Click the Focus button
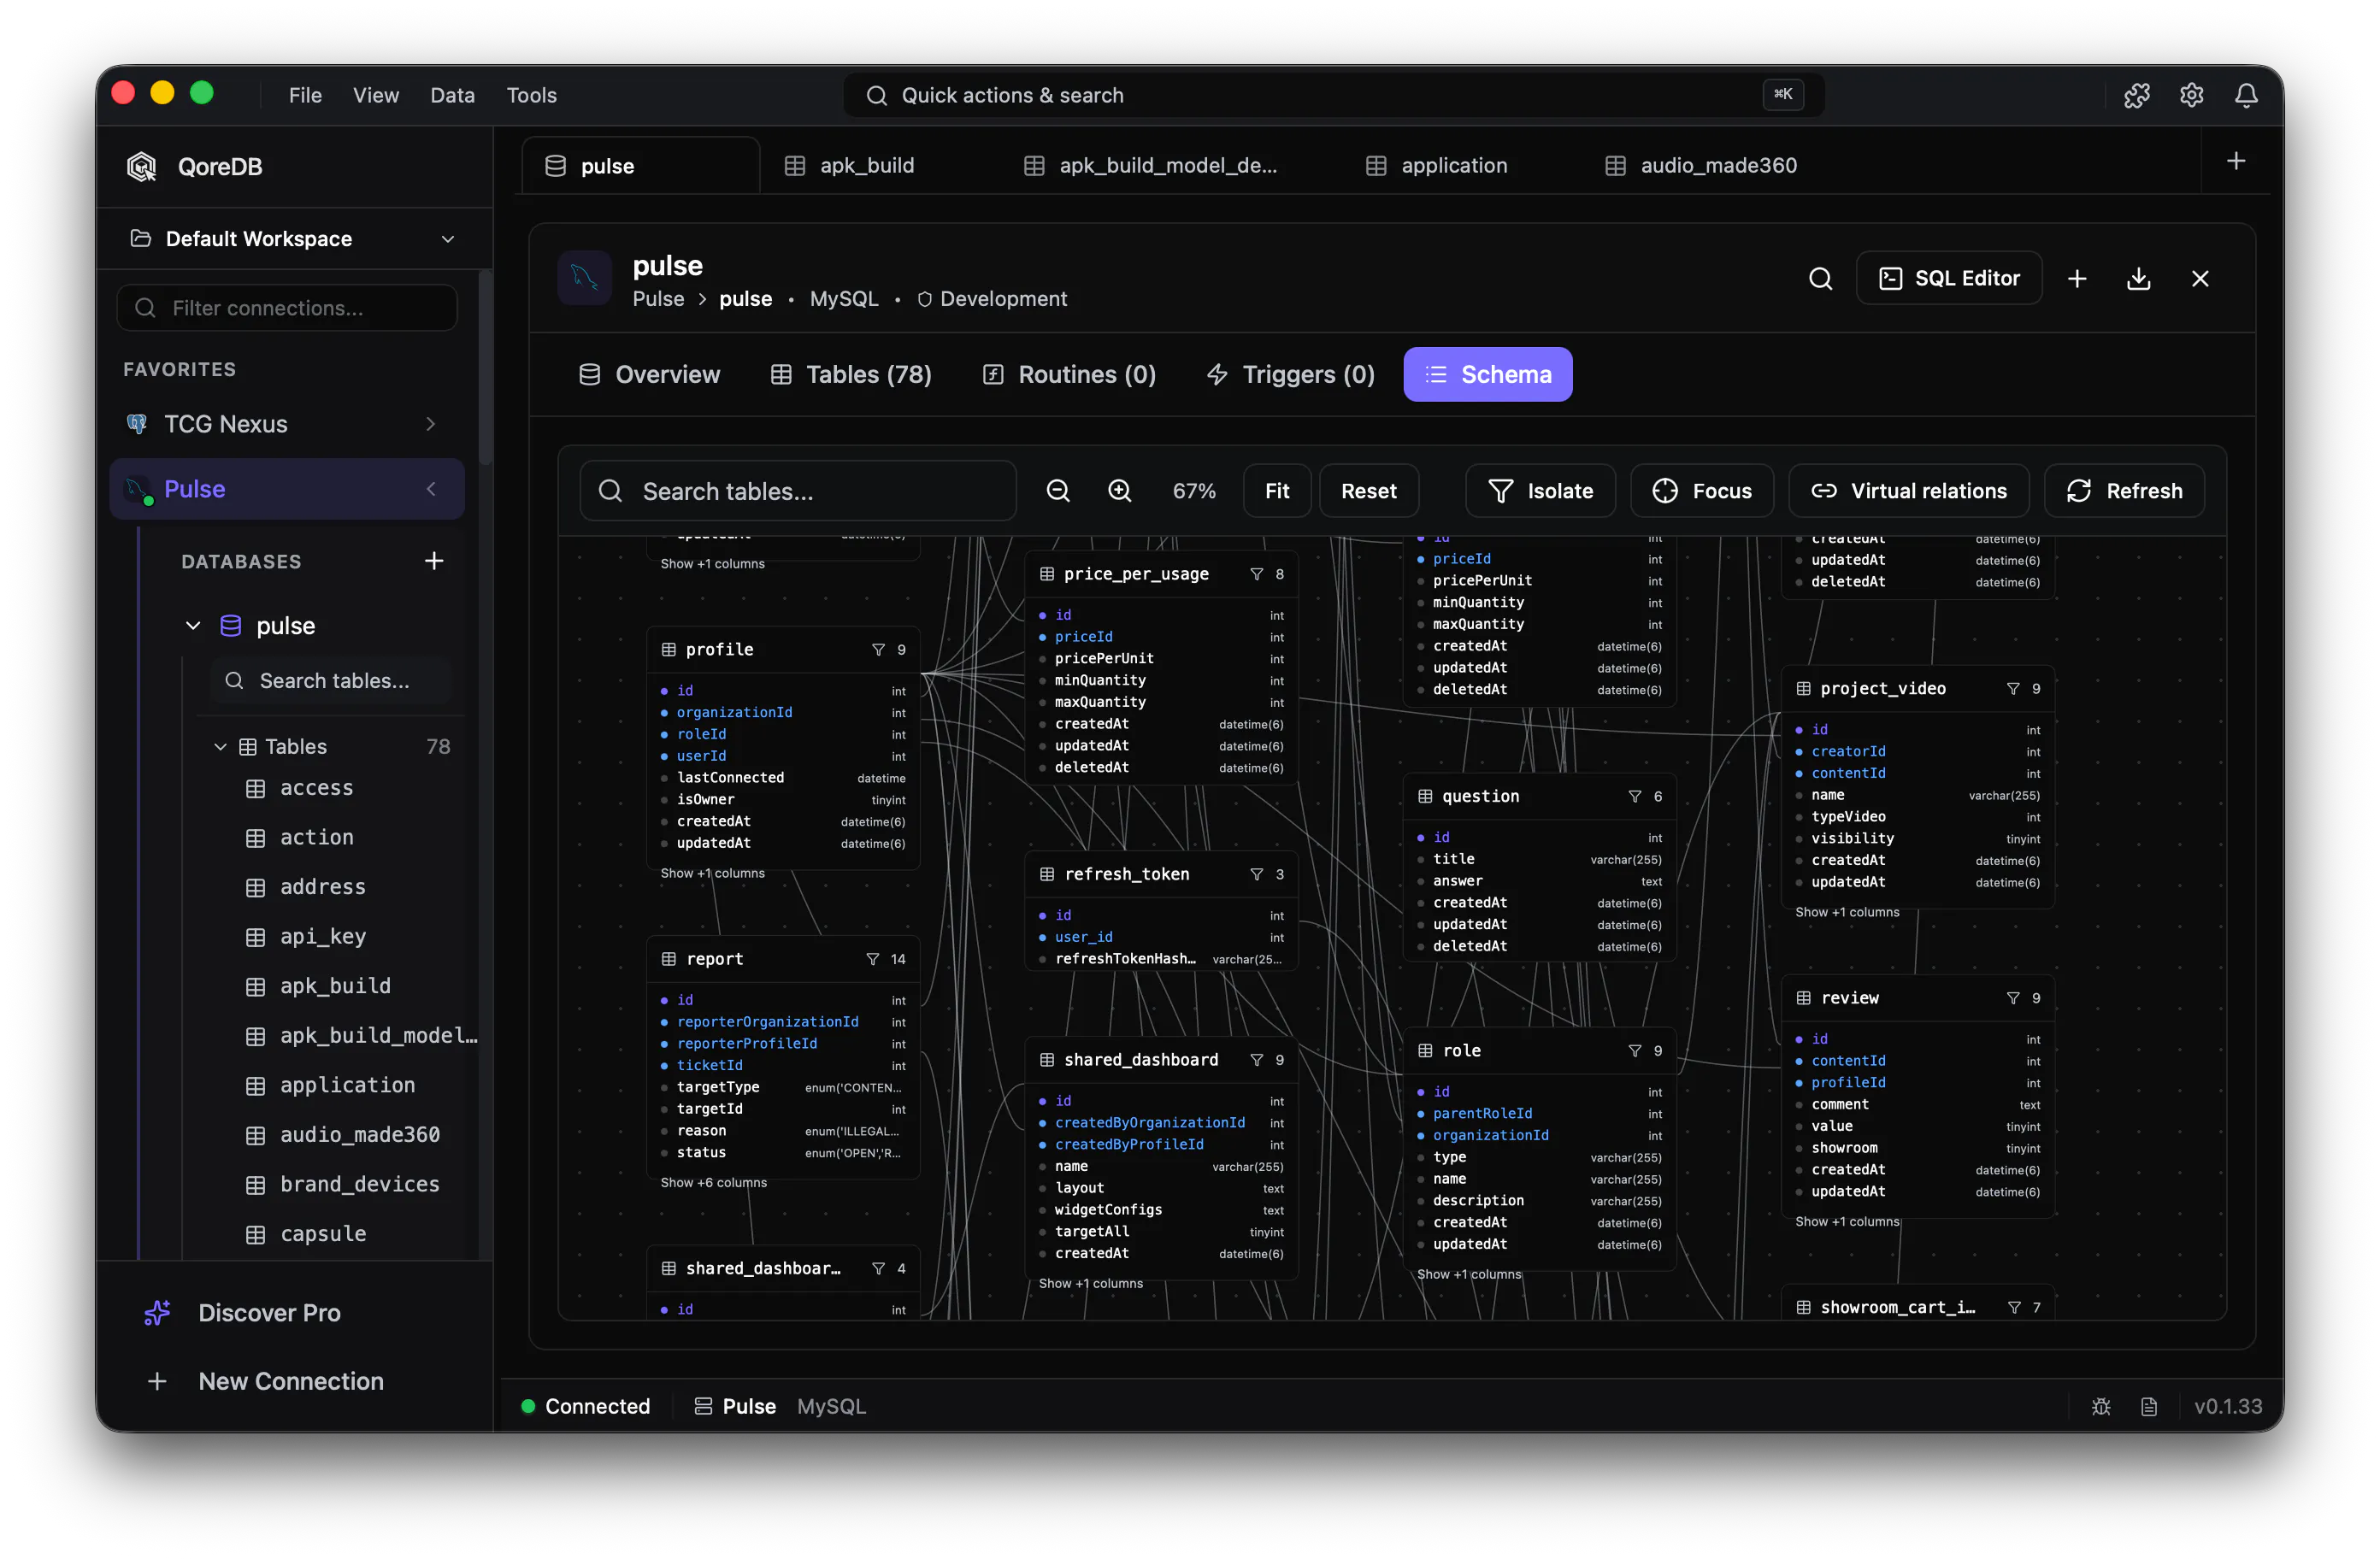 [x=1700, y=491]
